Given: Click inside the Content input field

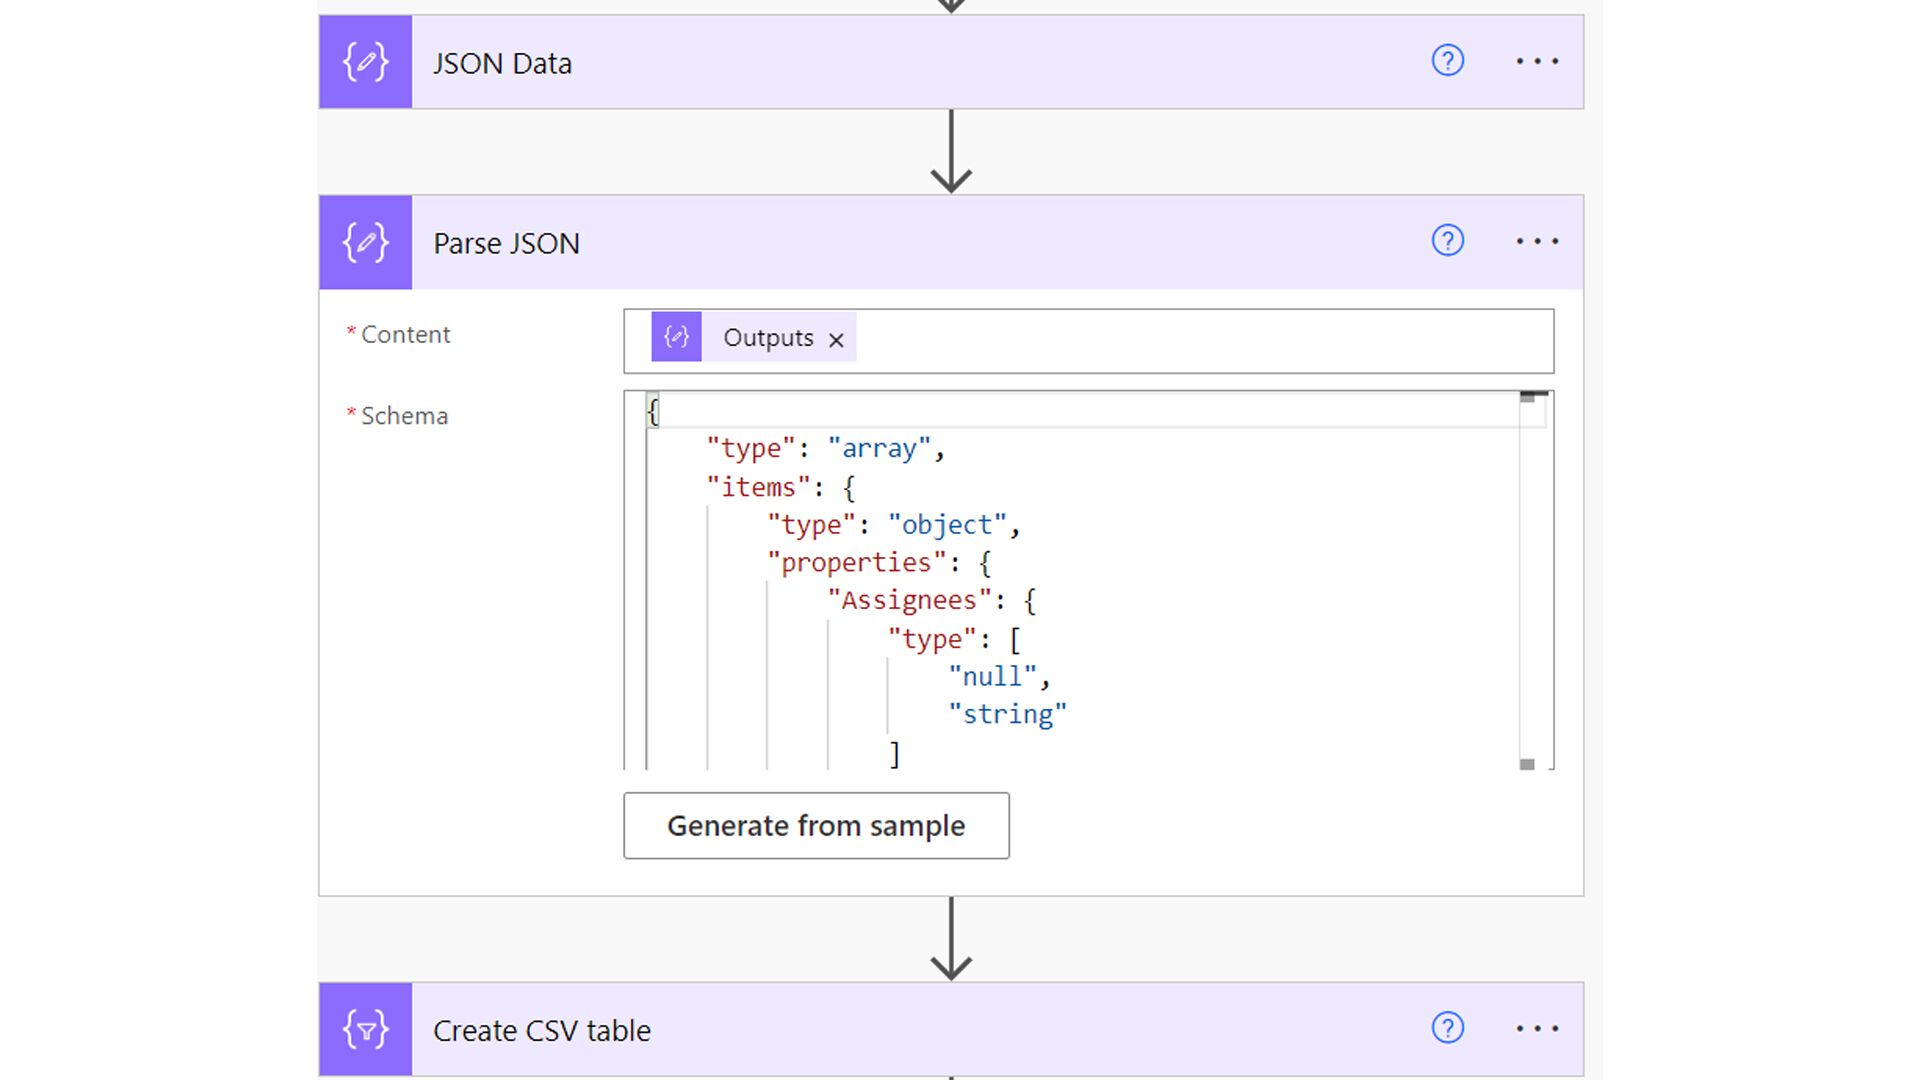Looking at the screenshot, I should 1200,341.
